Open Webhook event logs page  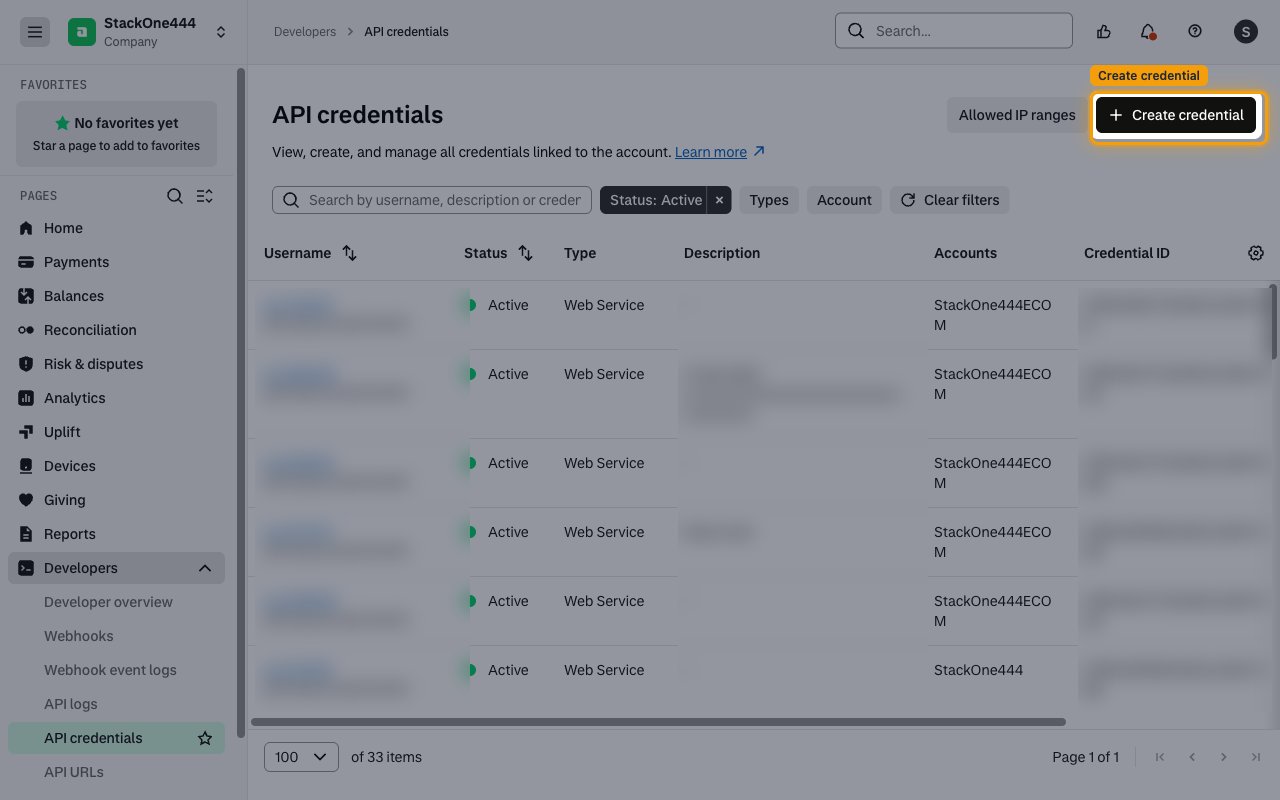pos(116,670)
